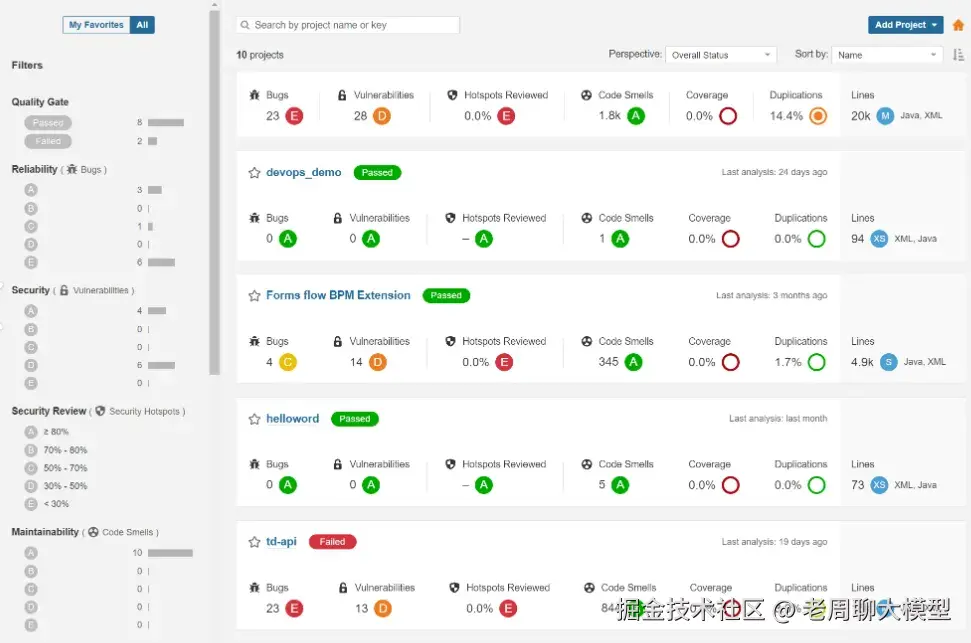The width and height of the screenshot is (971, 643).
Task: Open Forms flow BPM Hotspots Reviewed E badge
Action: [x=504, y=362]
